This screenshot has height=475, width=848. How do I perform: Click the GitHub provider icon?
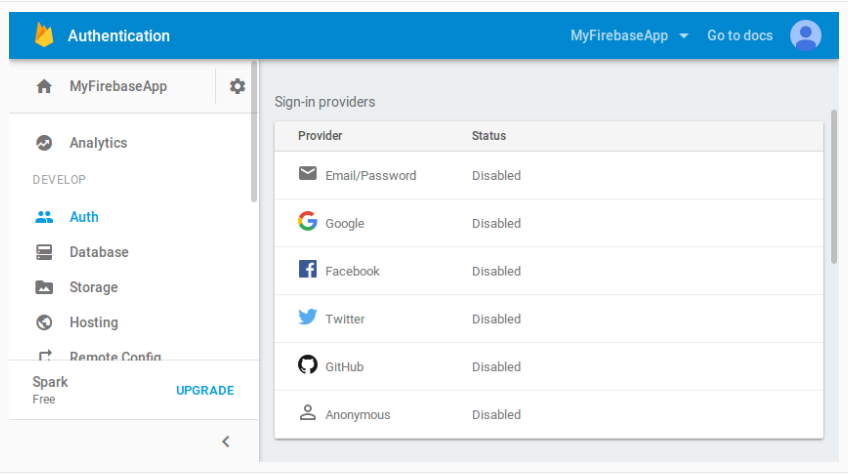(308, 365)
